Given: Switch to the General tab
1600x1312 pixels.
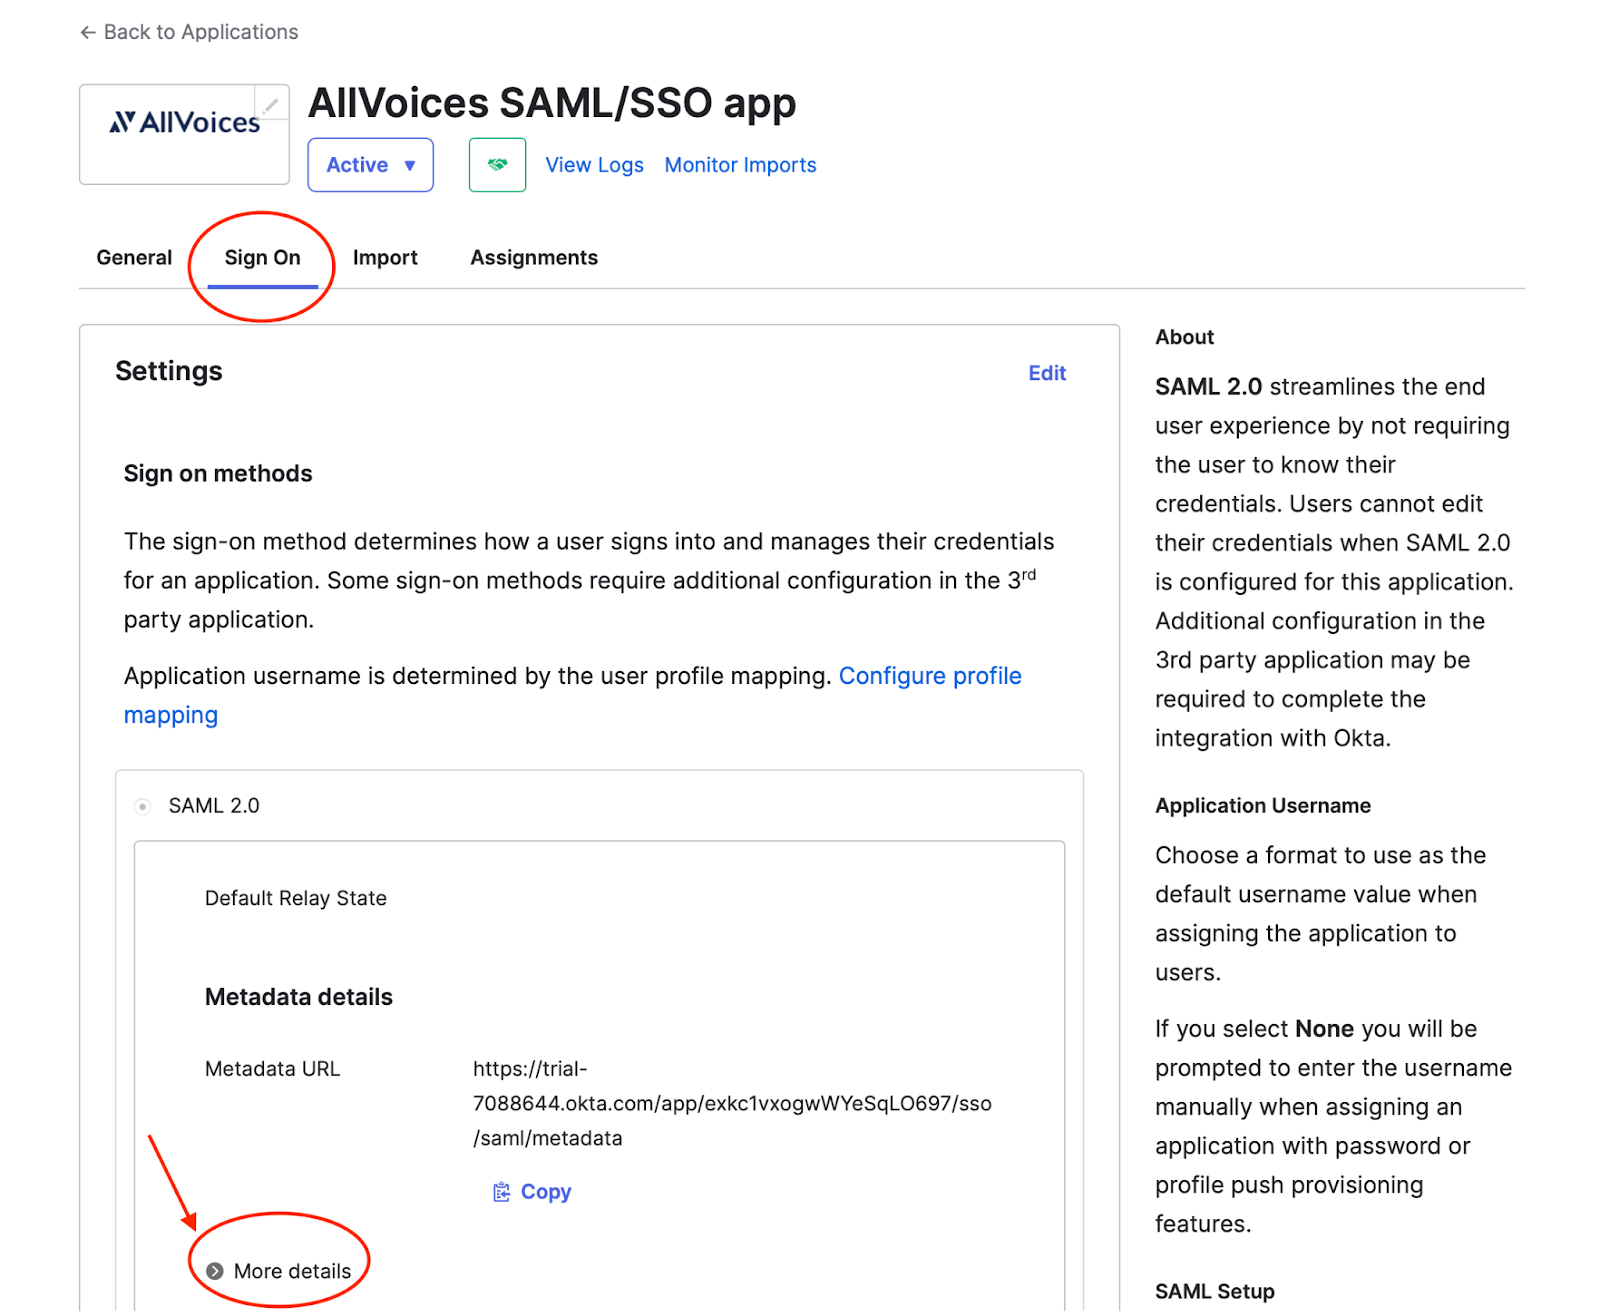Looking at the screenshot, I should 134,258.
